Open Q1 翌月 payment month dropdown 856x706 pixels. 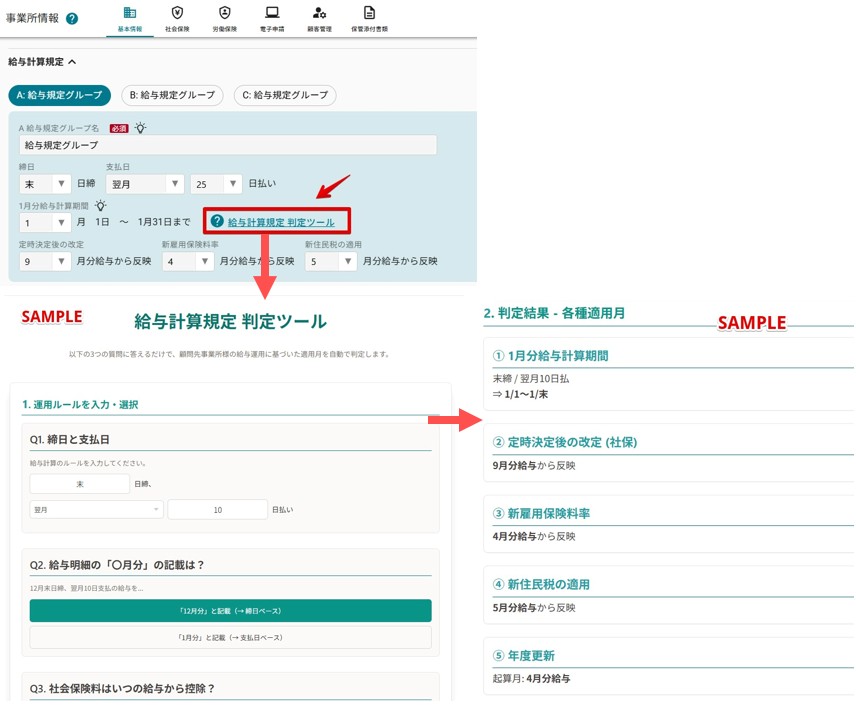pos(97,509)
